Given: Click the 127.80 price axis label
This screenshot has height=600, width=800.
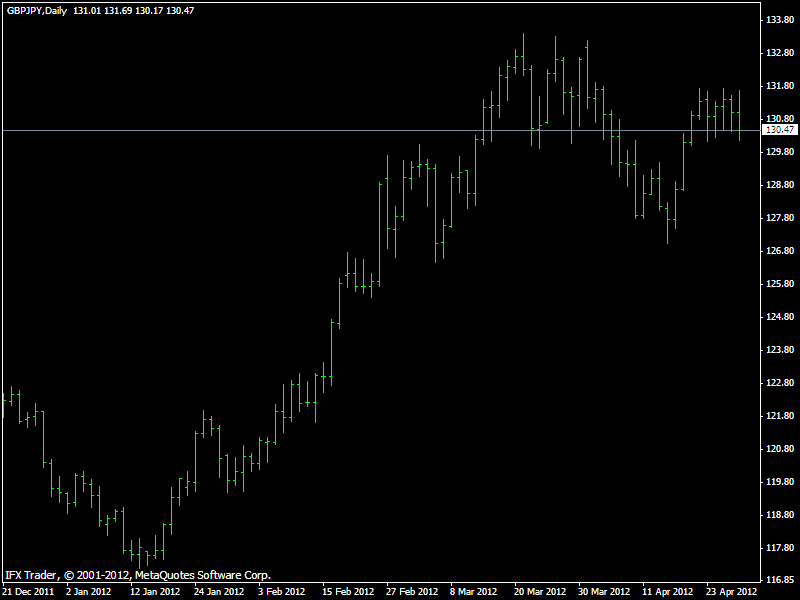Looking at the screenshot, I should [780, 218].
